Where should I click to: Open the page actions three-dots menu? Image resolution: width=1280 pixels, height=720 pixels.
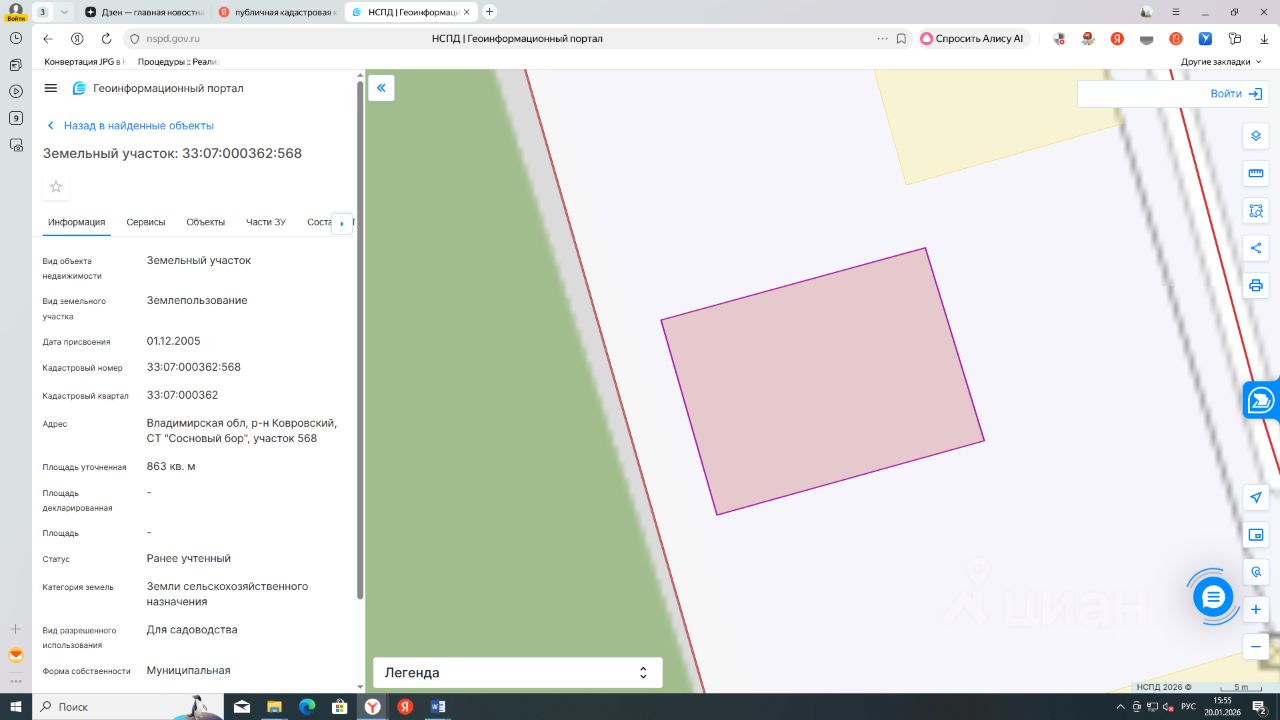tap(882, 39)
